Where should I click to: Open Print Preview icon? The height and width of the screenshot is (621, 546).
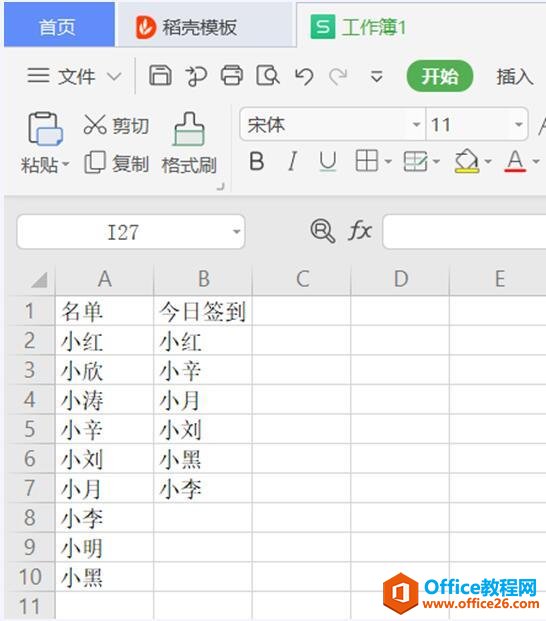268,75
